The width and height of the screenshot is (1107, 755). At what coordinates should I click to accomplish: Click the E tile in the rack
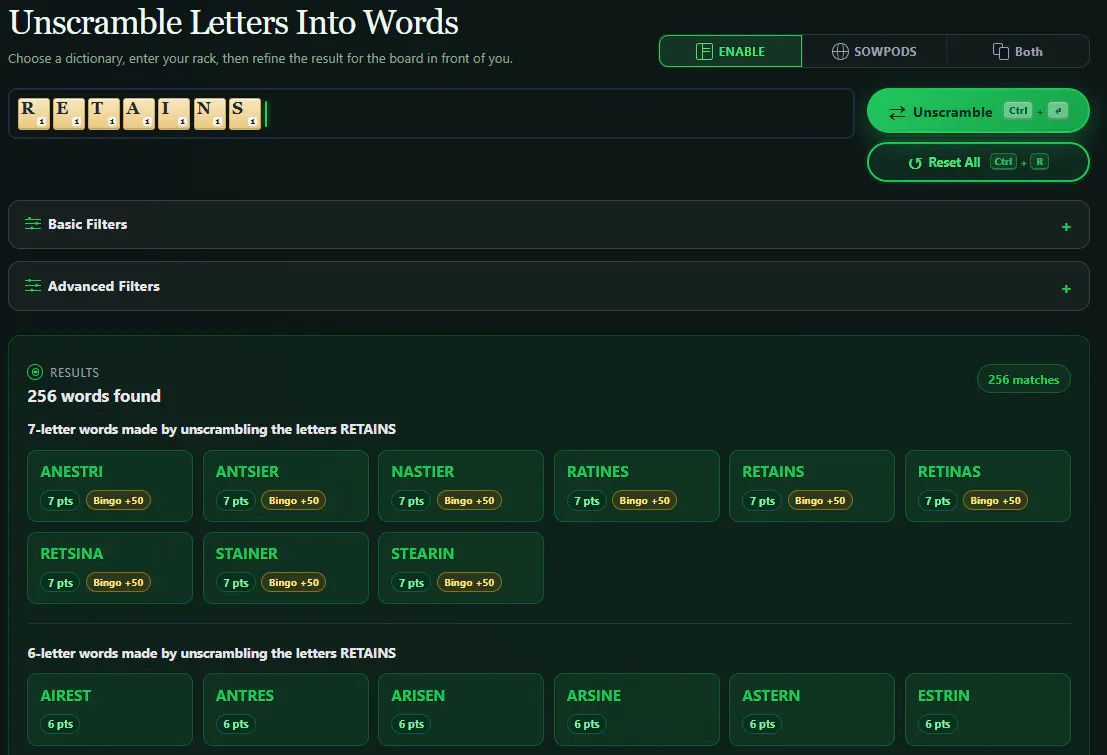click(x=68, y=114)
